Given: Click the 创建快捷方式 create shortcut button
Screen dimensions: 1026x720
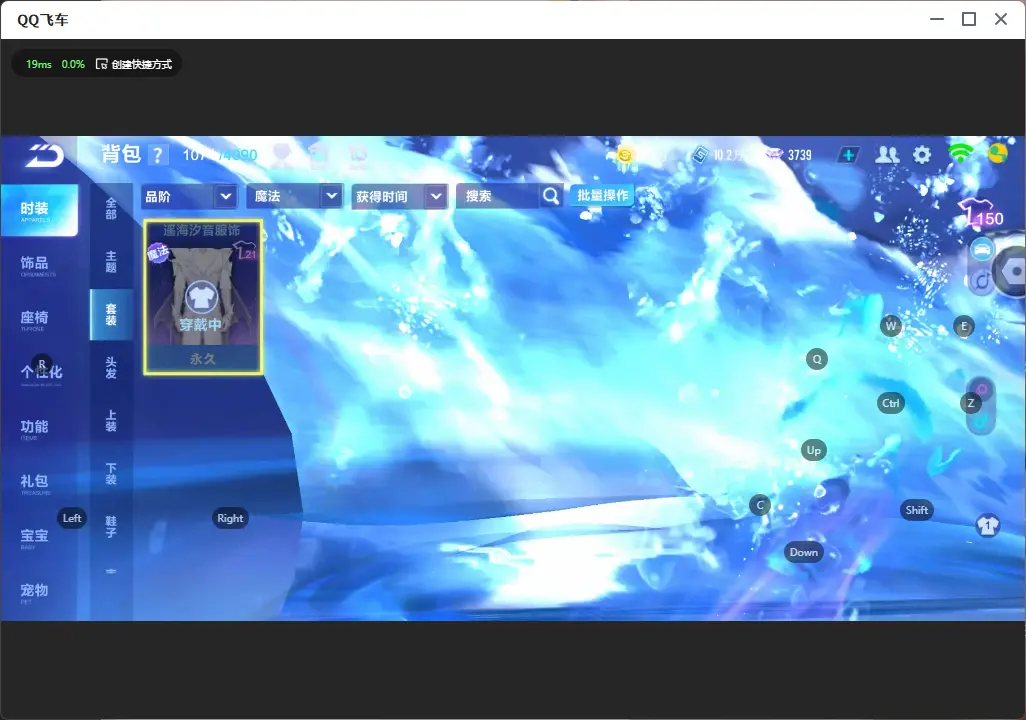Looking at the screenshot, I should click(134, 64).
